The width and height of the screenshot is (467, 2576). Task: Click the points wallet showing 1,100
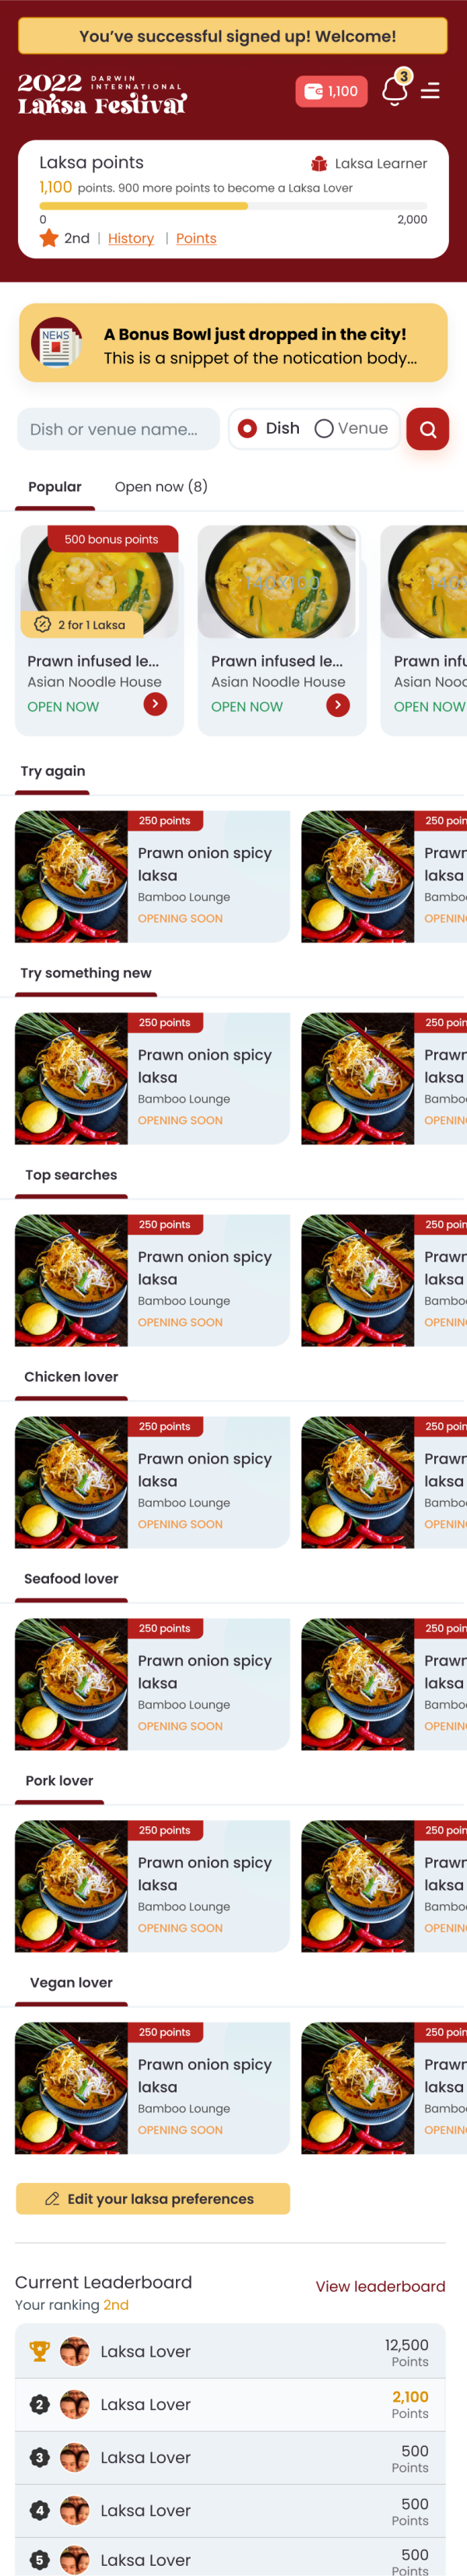click(x=333, y=90)
